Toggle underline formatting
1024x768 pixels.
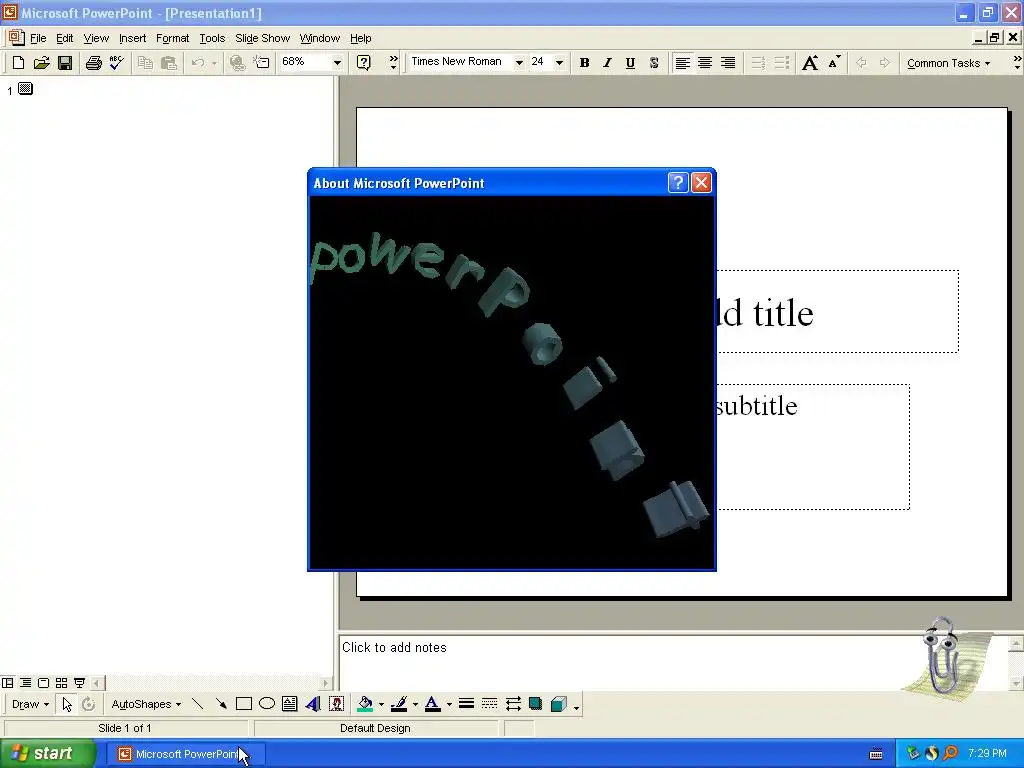630,63
